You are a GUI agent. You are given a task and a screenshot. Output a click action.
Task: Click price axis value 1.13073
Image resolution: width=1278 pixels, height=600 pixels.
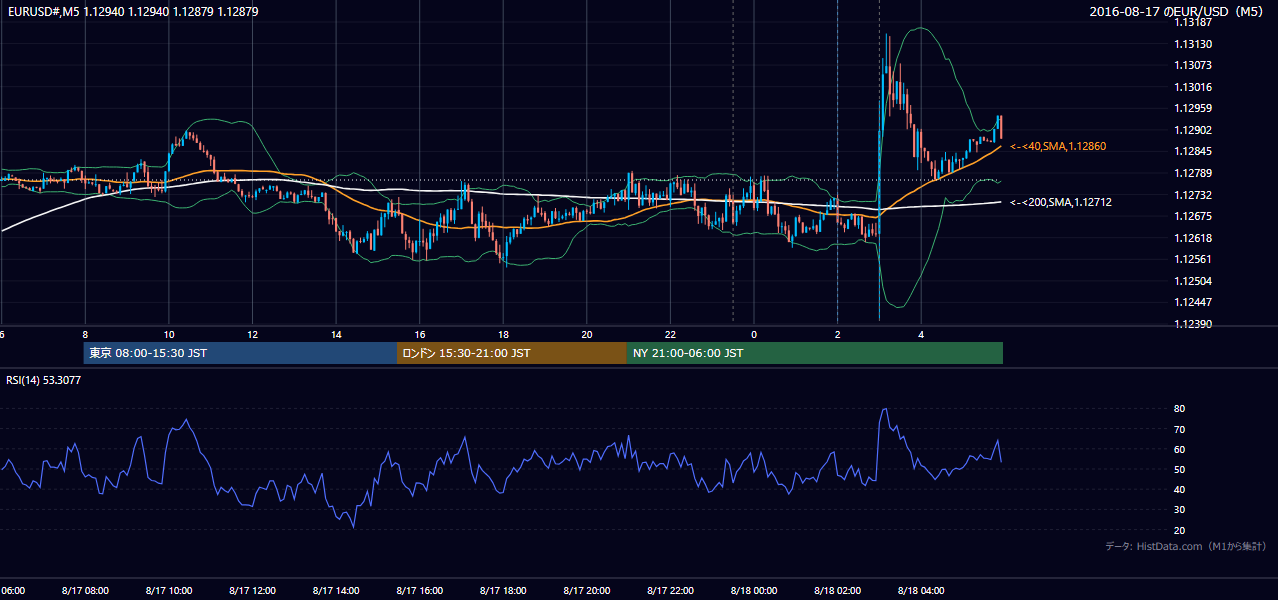coord(1193,65)
